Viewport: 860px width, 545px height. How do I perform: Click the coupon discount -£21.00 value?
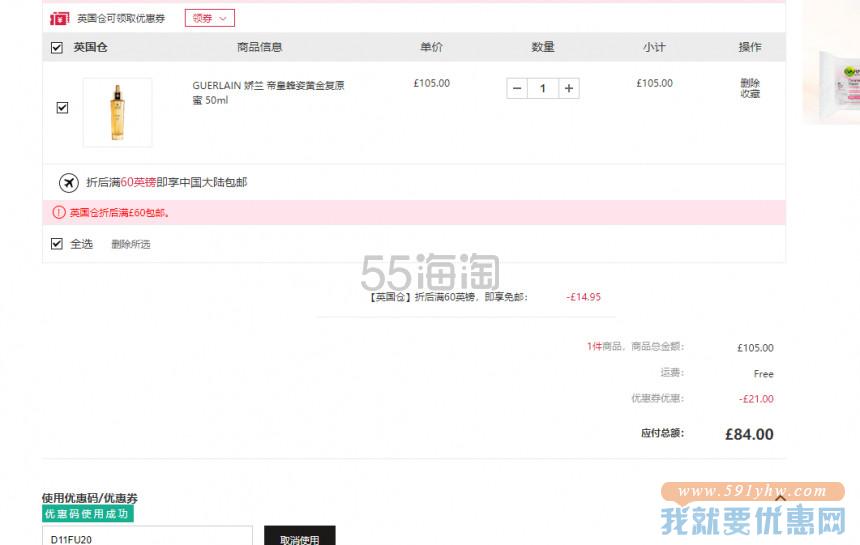[756, 399]
